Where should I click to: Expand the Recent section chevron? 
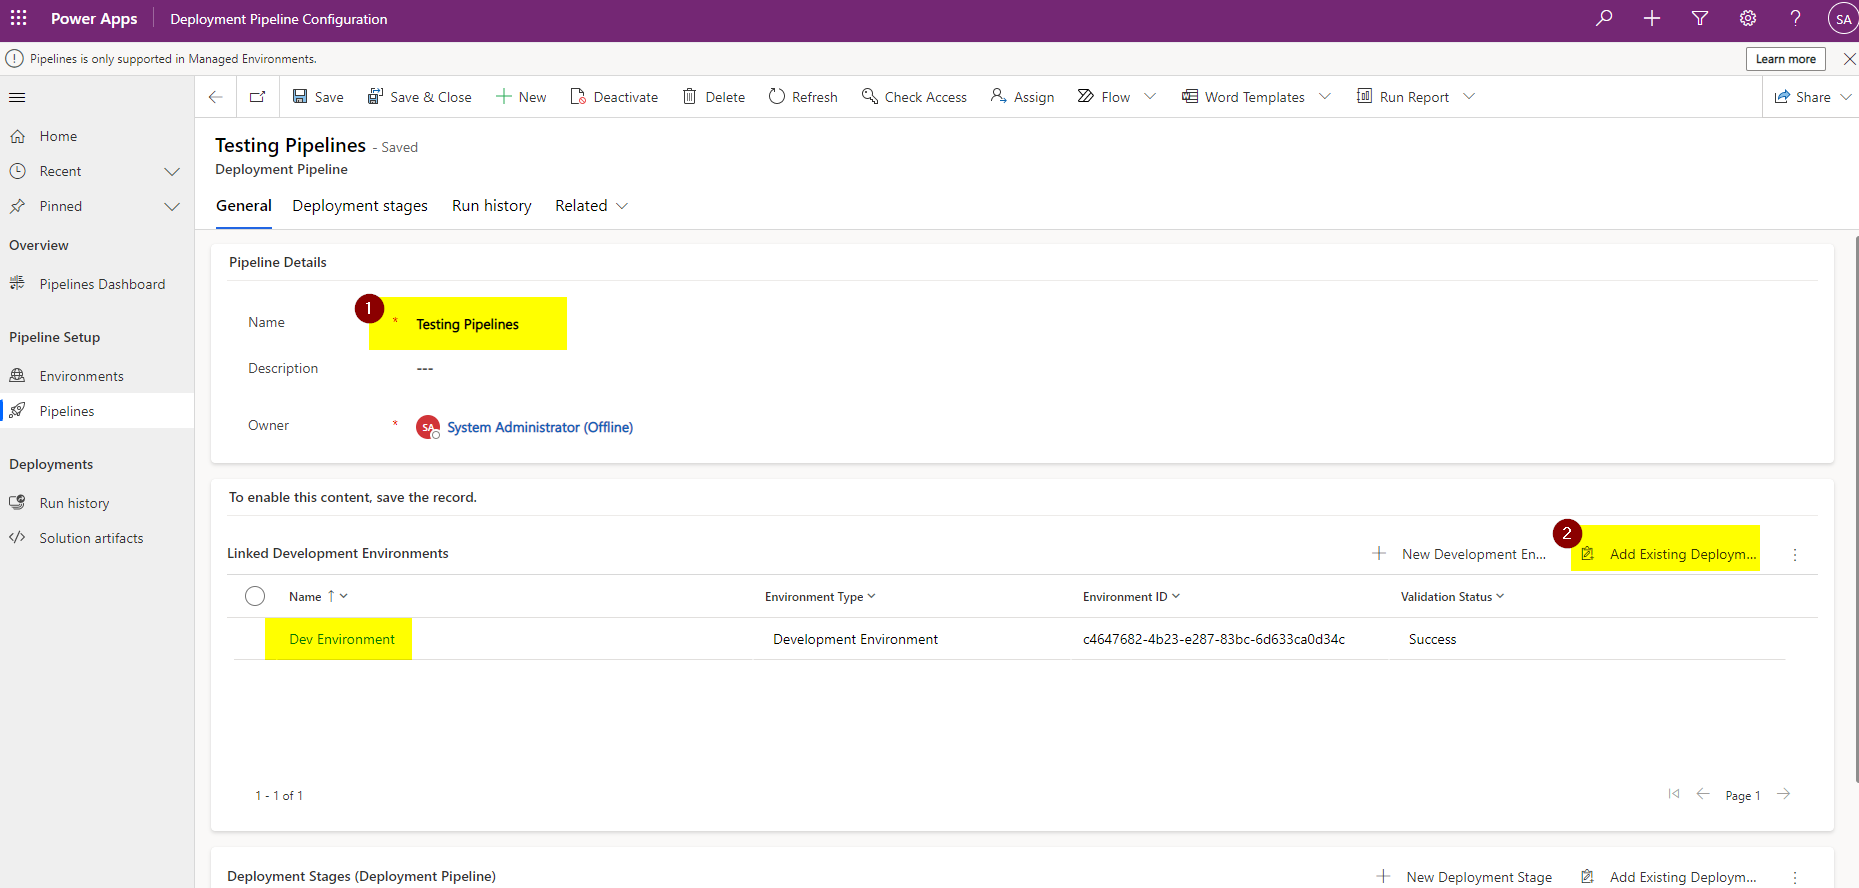[172, 172]
